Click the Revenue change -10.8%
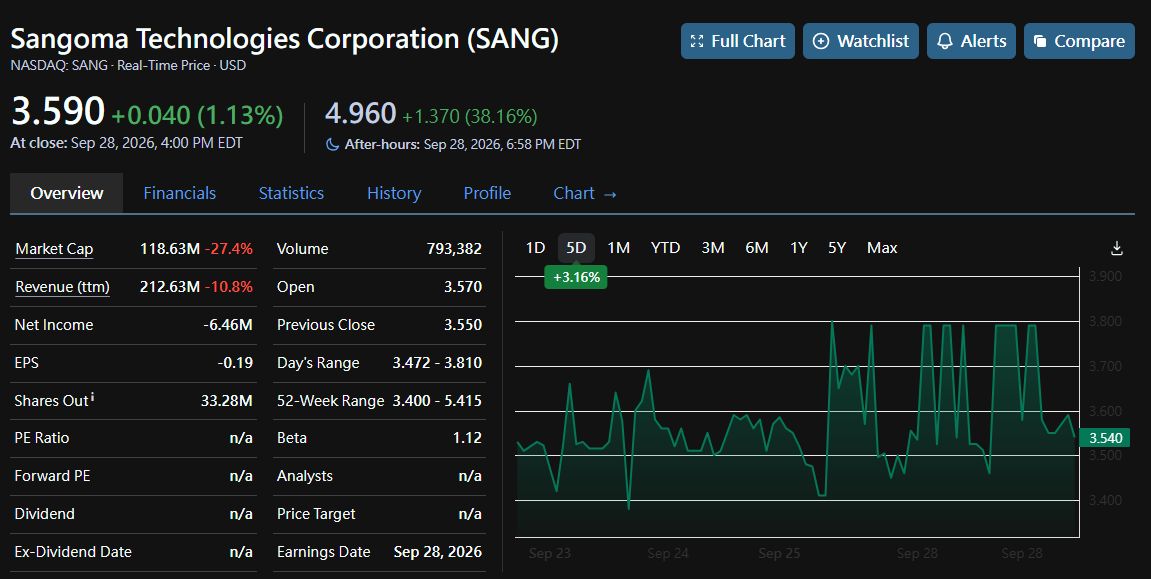 (x=229, y=287)
